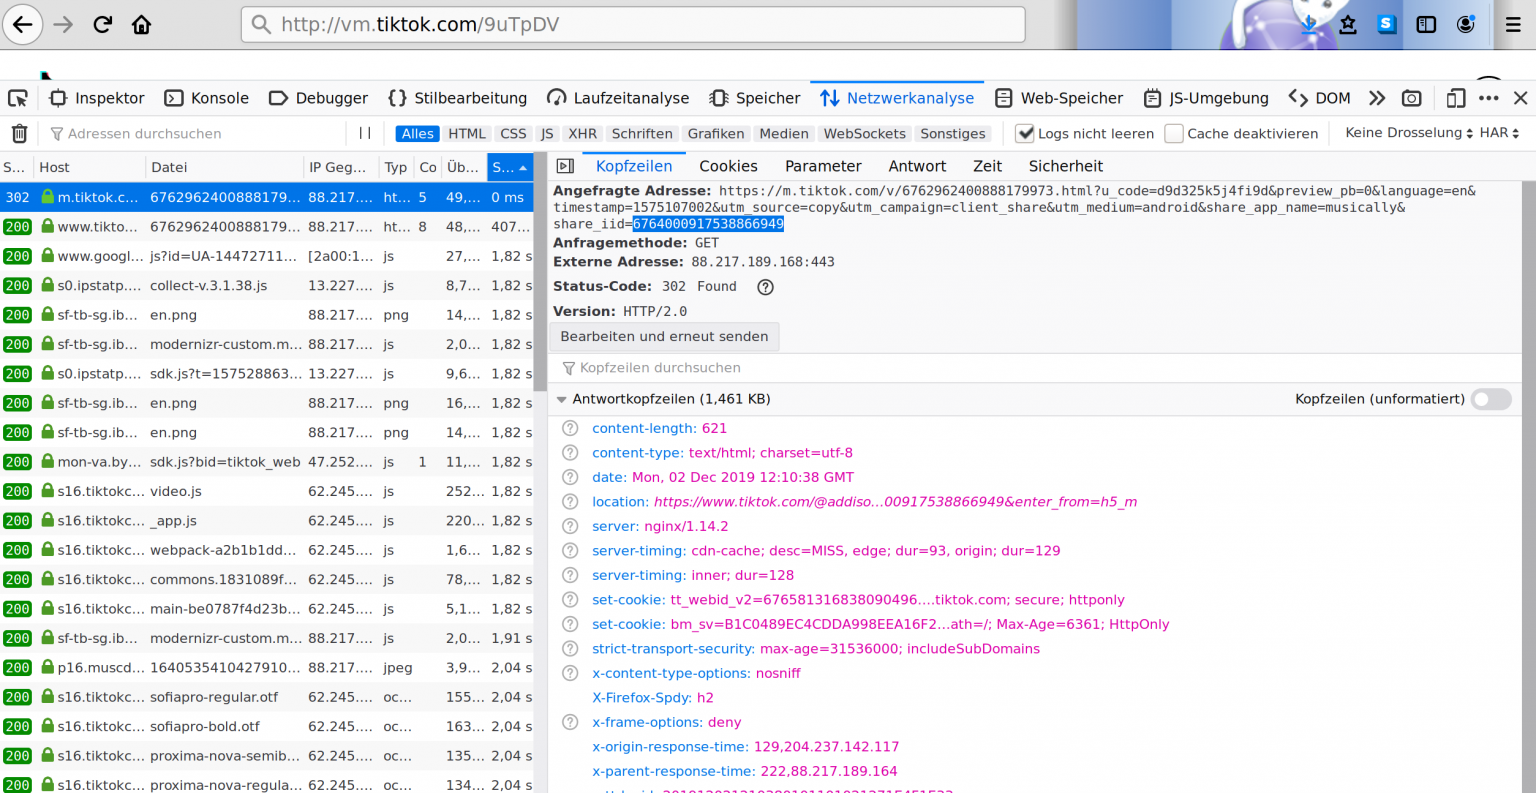The height and width of the screenshot is (793, 1536).
Task: Open the Konsole tab
Action: pyautogui.click(x=207, y=98)
